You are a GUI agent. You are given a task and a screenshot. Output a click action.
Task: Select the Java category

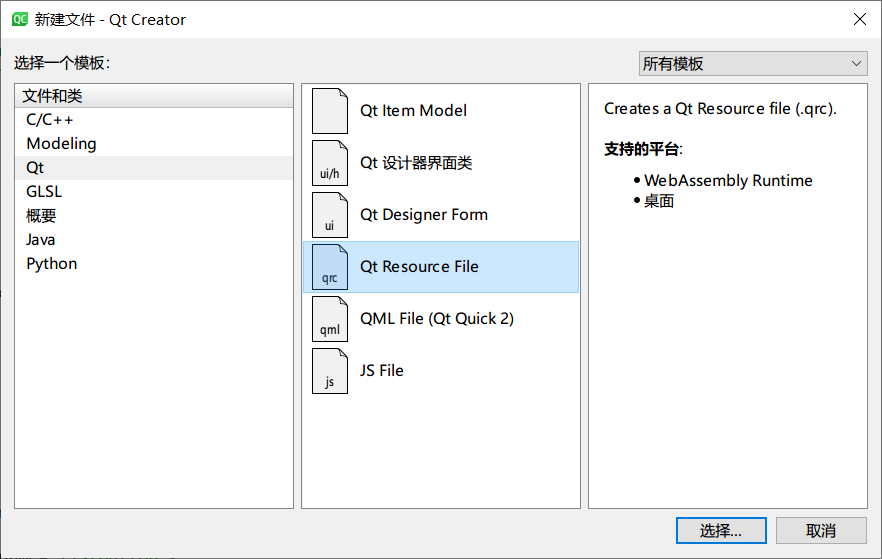(154, 240)
